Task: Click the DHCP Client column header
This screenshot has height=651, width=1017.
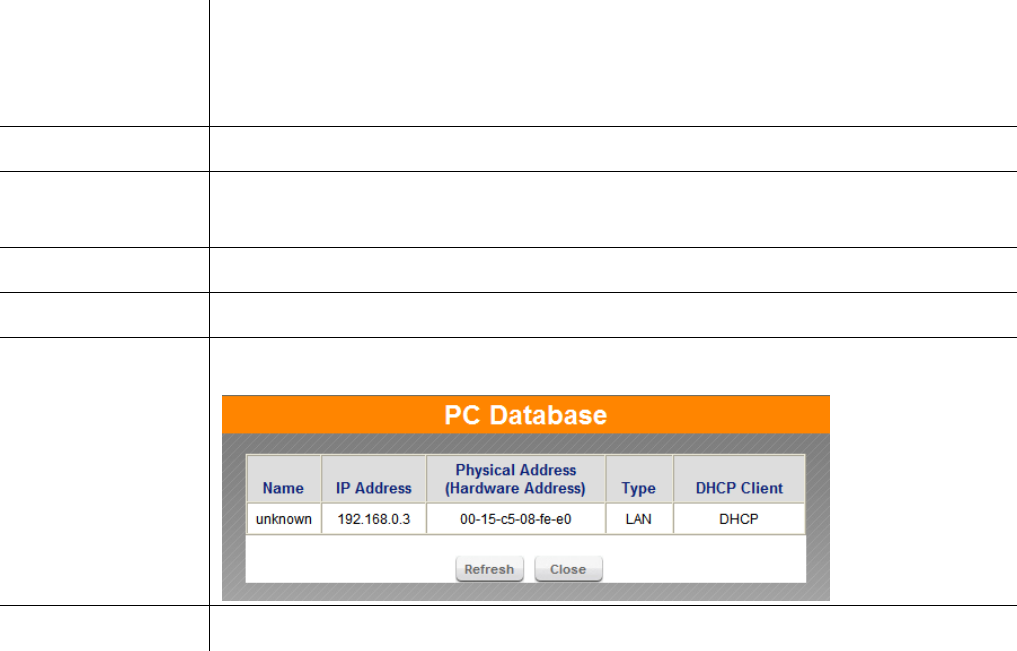Action: point(739,479)
